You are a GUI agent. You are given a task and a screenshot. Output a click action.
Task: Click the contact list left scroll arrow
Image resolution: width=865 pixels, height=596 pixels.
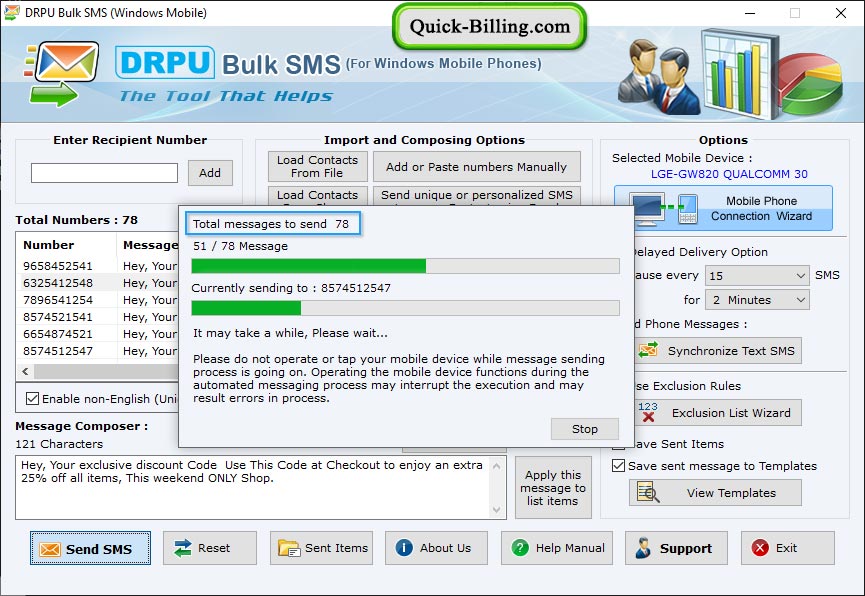click(25, 371)
